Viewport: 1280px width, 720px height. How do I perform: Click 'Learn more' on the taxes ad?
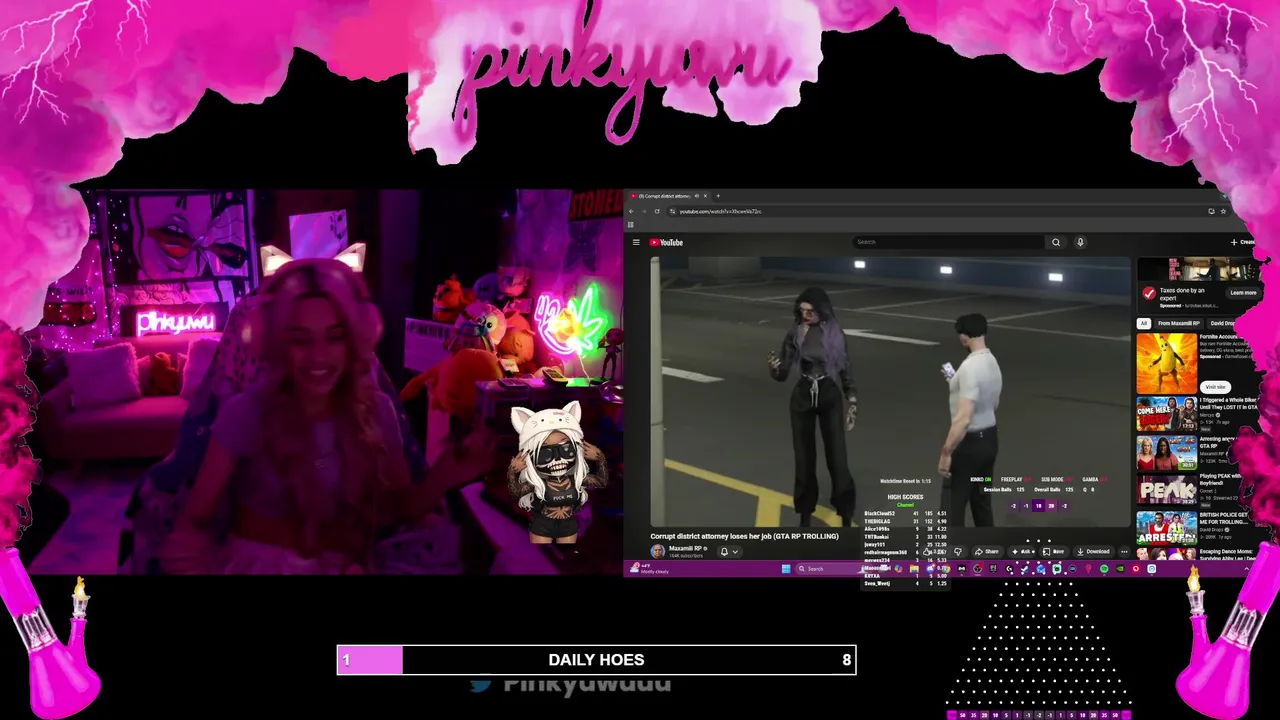pos(1243,293)
